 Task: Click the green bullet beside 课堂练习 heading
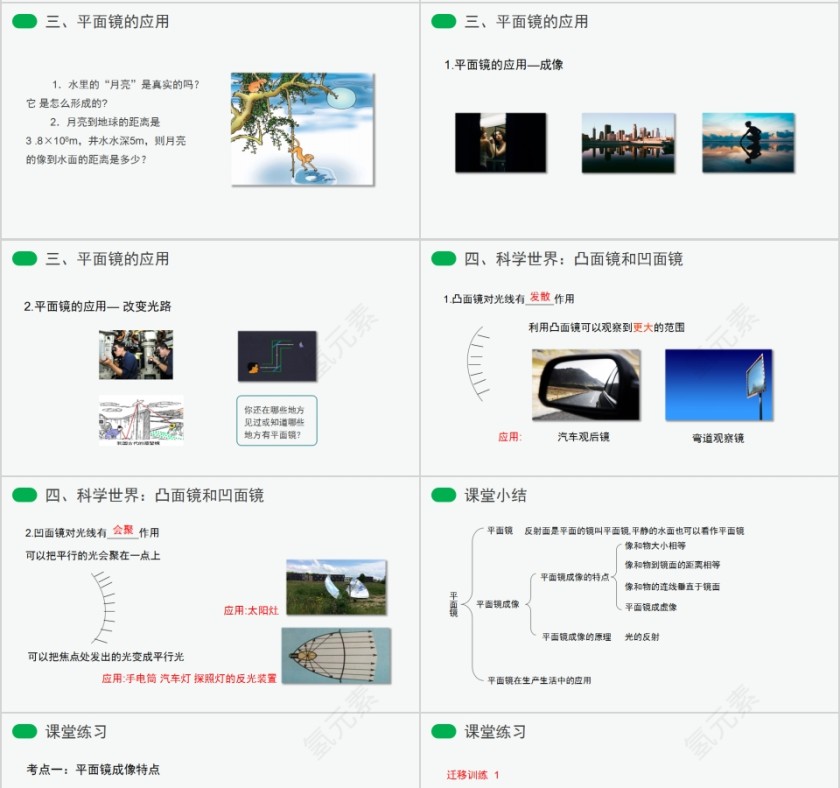(x=27, y=732)
